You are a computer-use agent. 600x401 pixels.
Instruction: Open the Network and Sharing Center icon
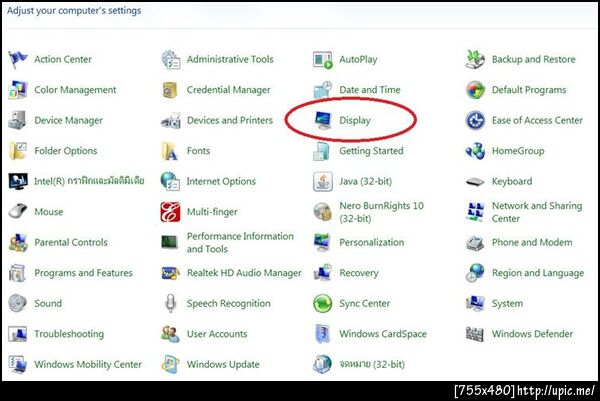[475, 212]
